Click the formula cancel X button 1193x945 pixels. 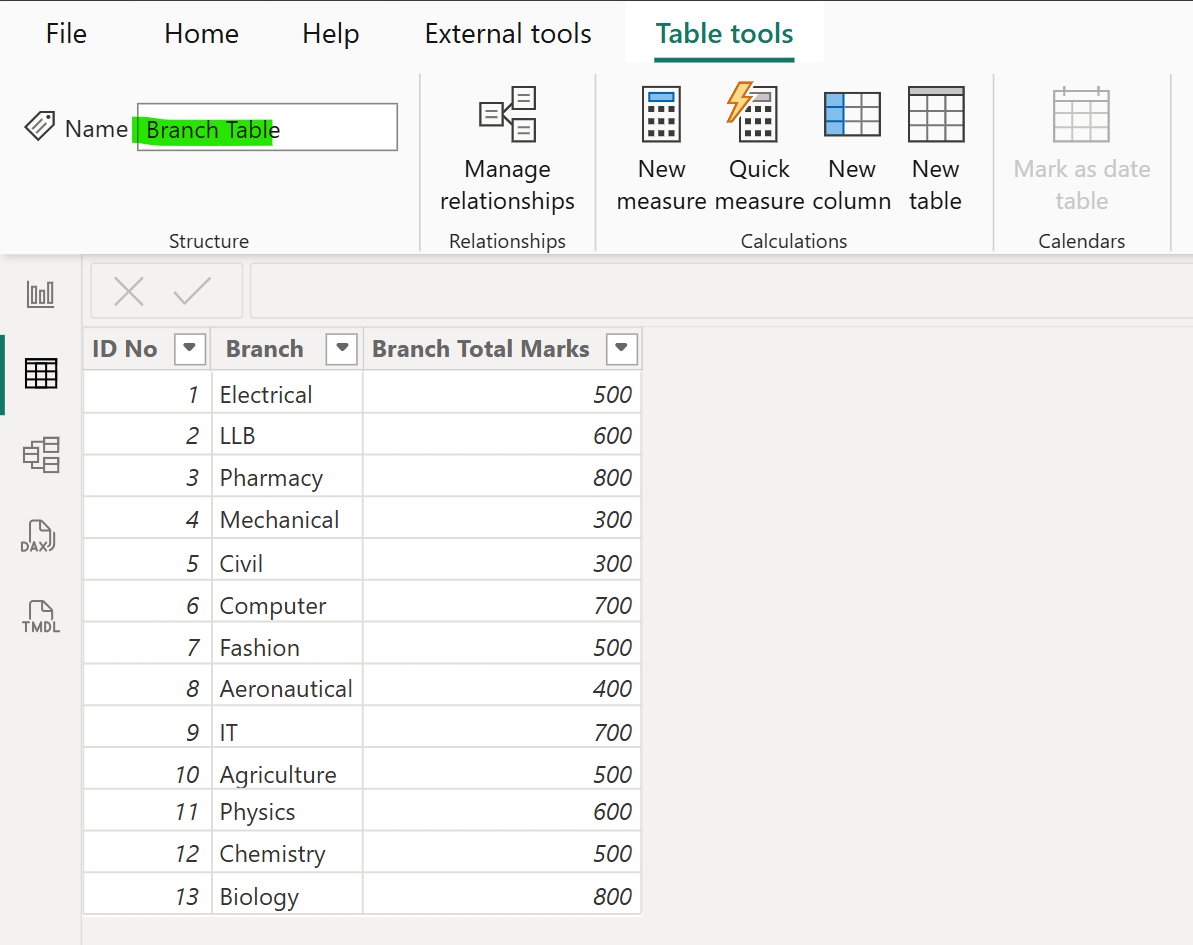coord(128,291)
